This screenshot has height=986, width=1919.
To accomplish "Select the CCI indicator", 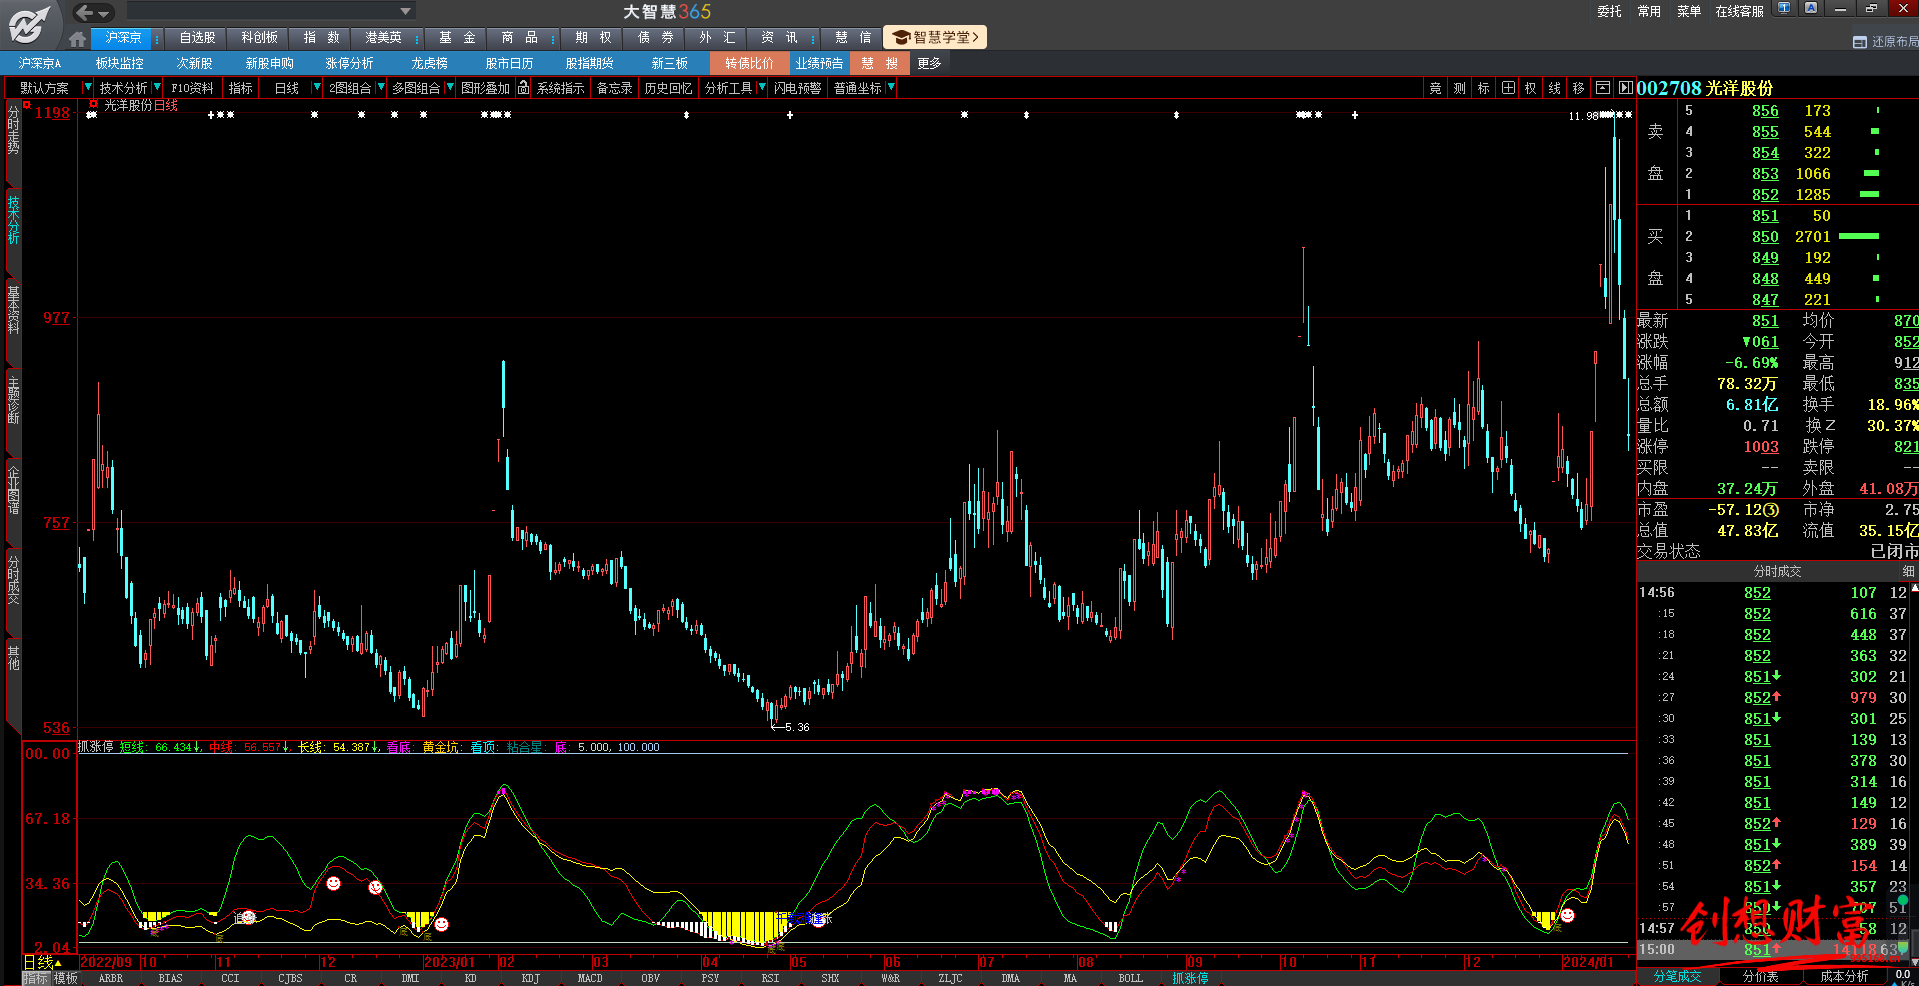I will (230, 978).
